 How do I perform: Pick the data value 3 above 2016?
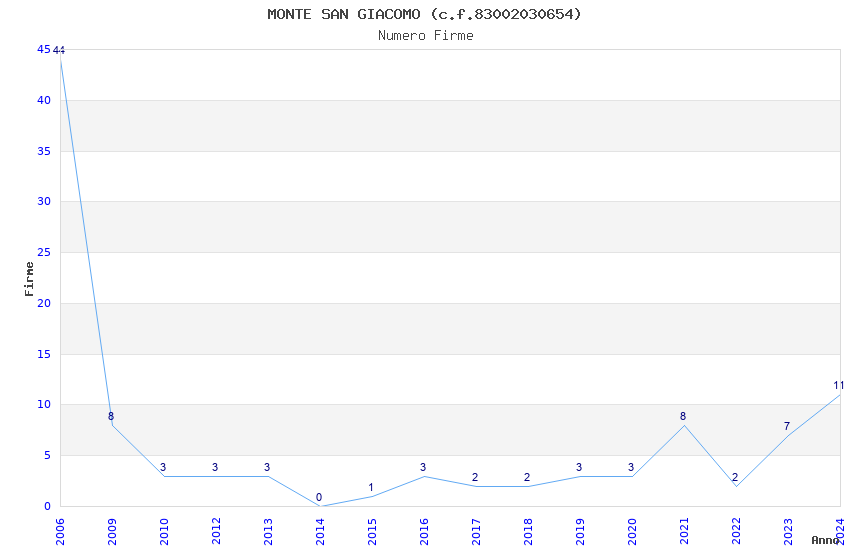423,468
